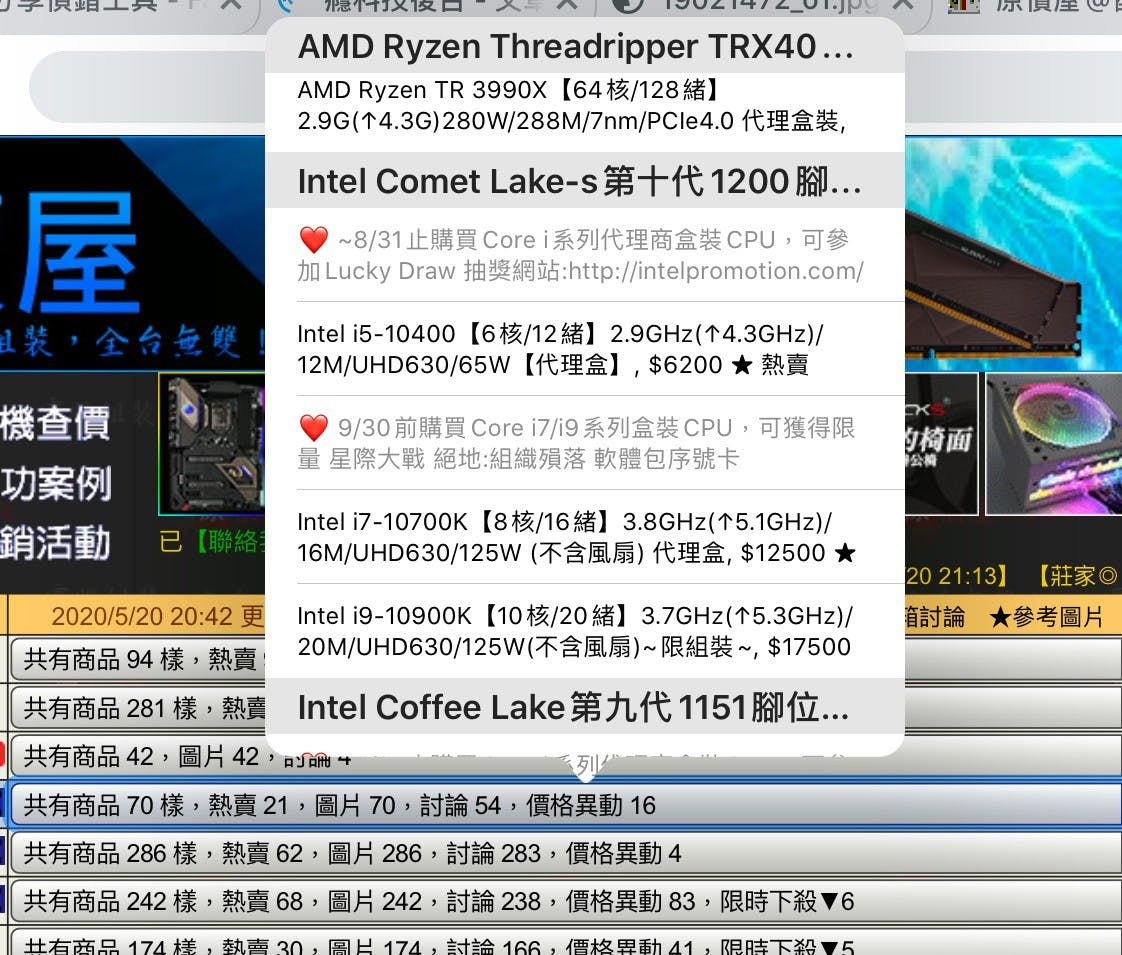Click the 機查價 navigation link
This screenshot has width=1122, height=955.
[55, 423]
